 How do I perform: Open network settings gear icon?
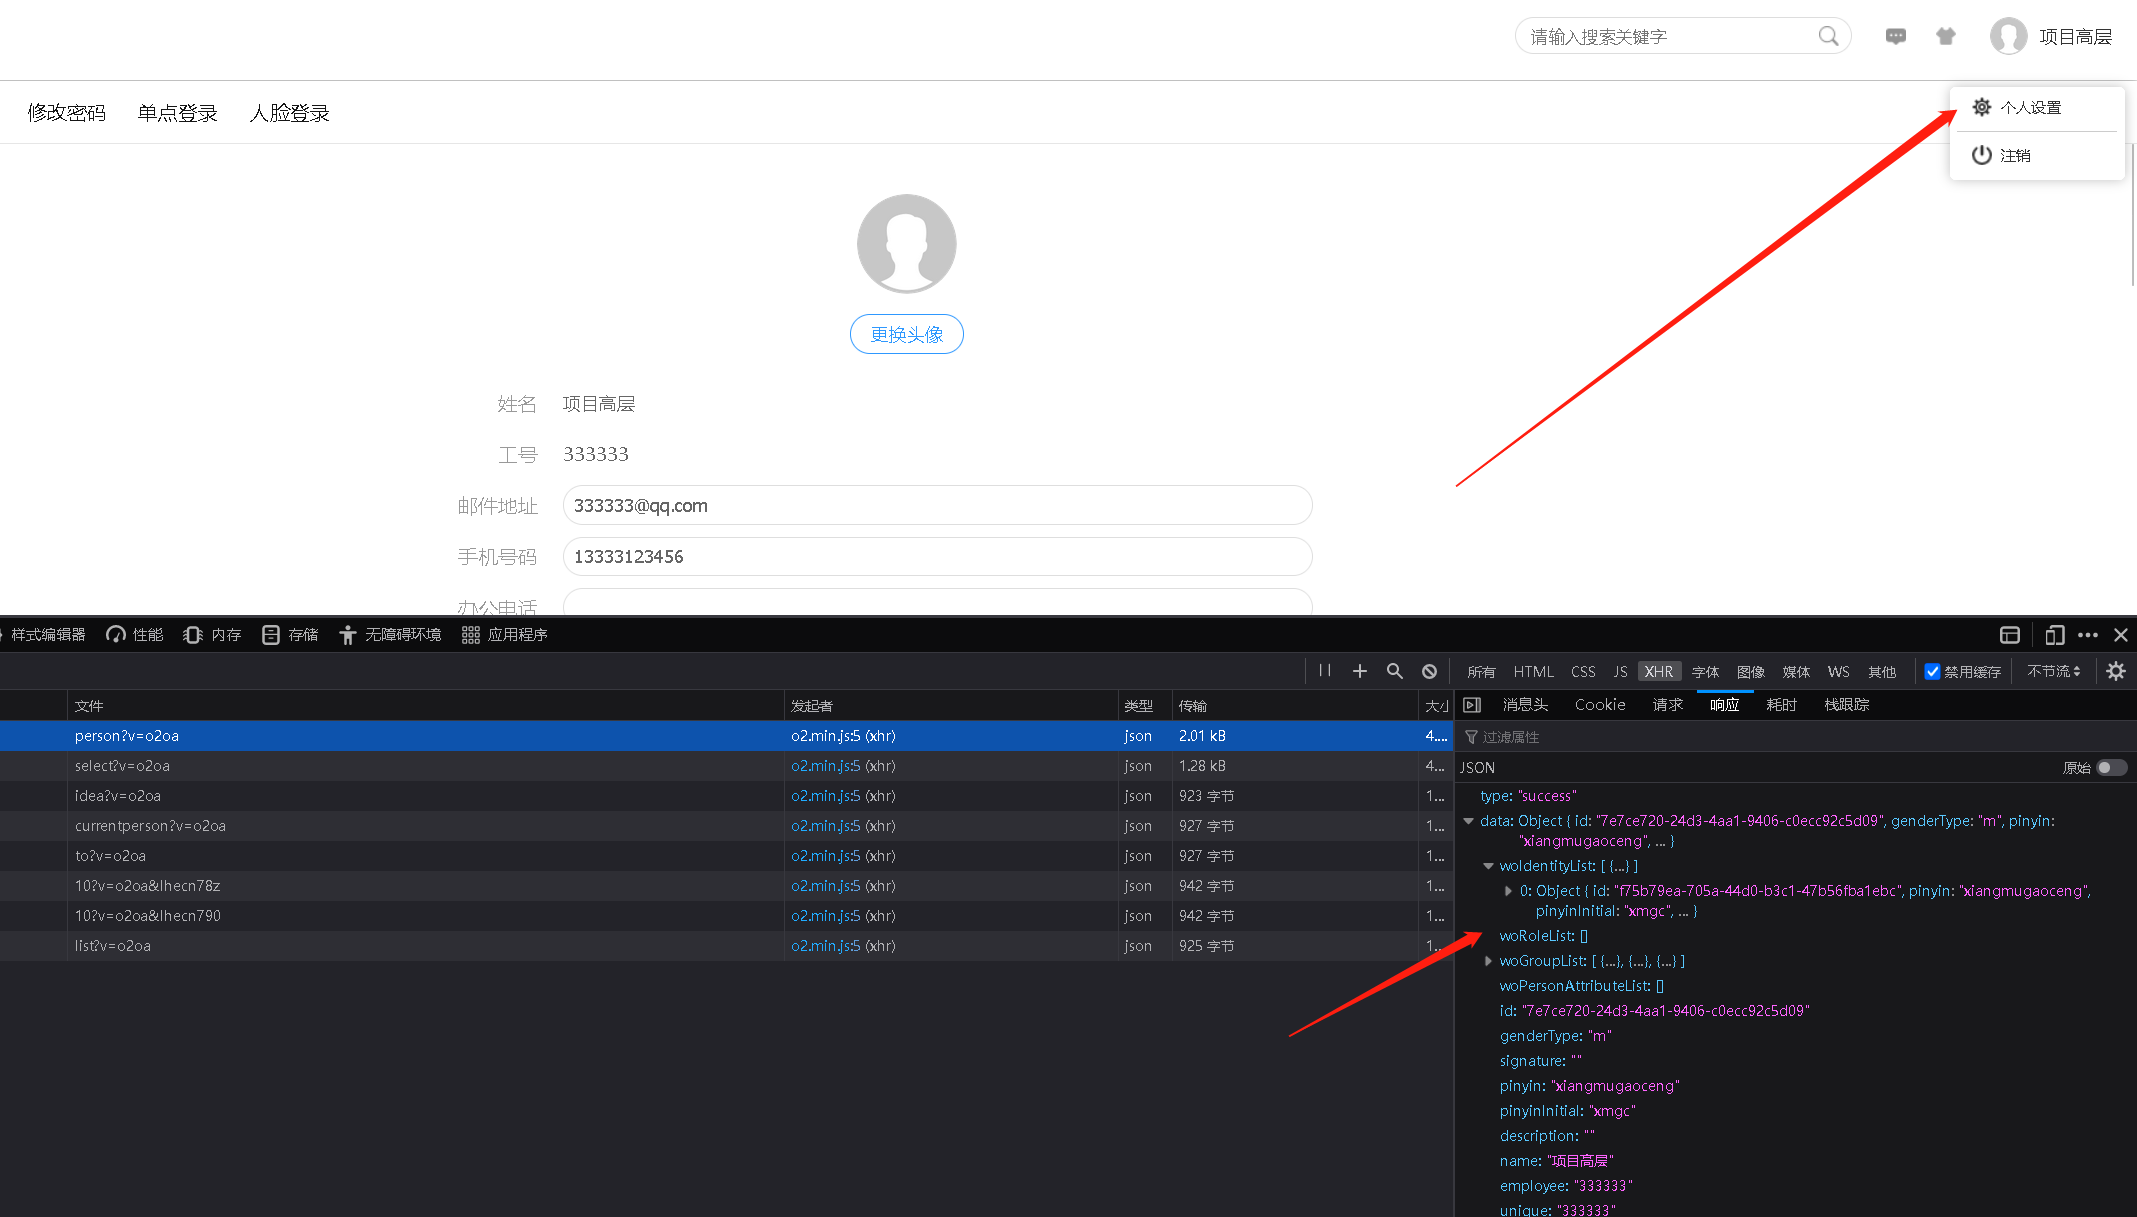click(2116, 671)
